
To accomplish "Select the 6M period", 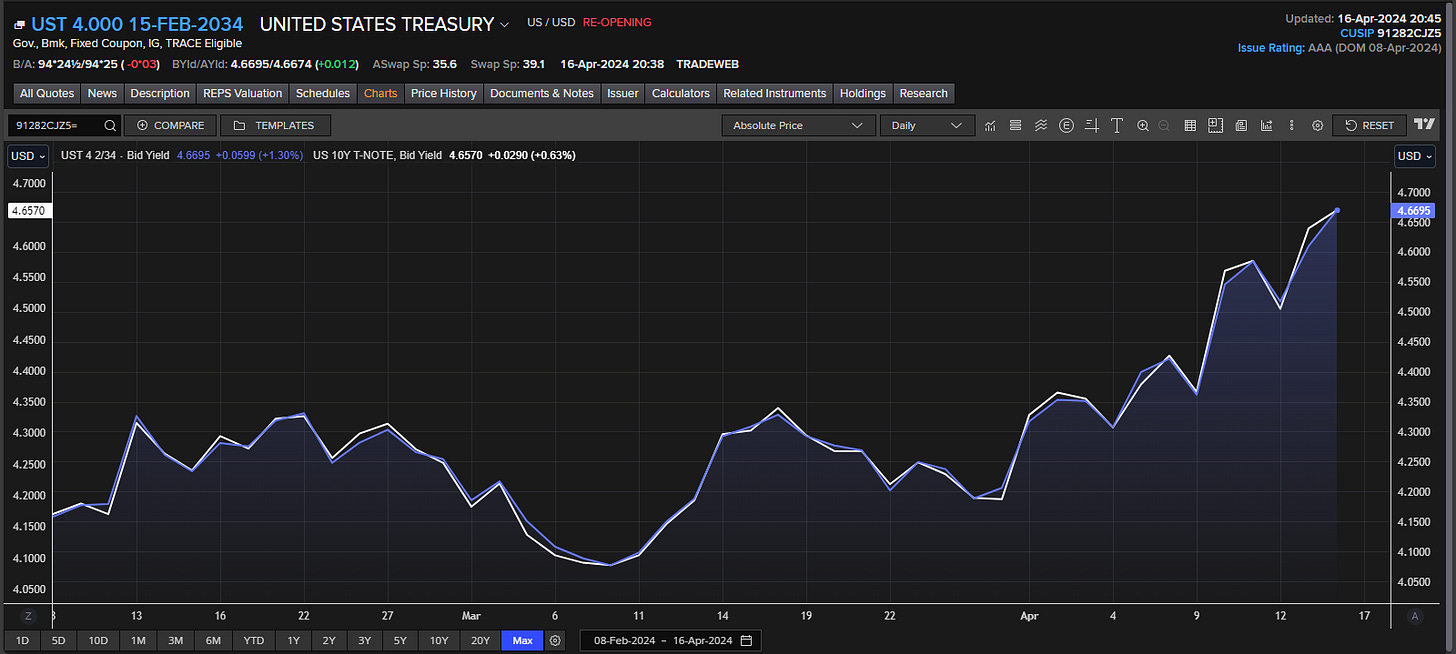I will pyautogui.click(x=213, y=640).
